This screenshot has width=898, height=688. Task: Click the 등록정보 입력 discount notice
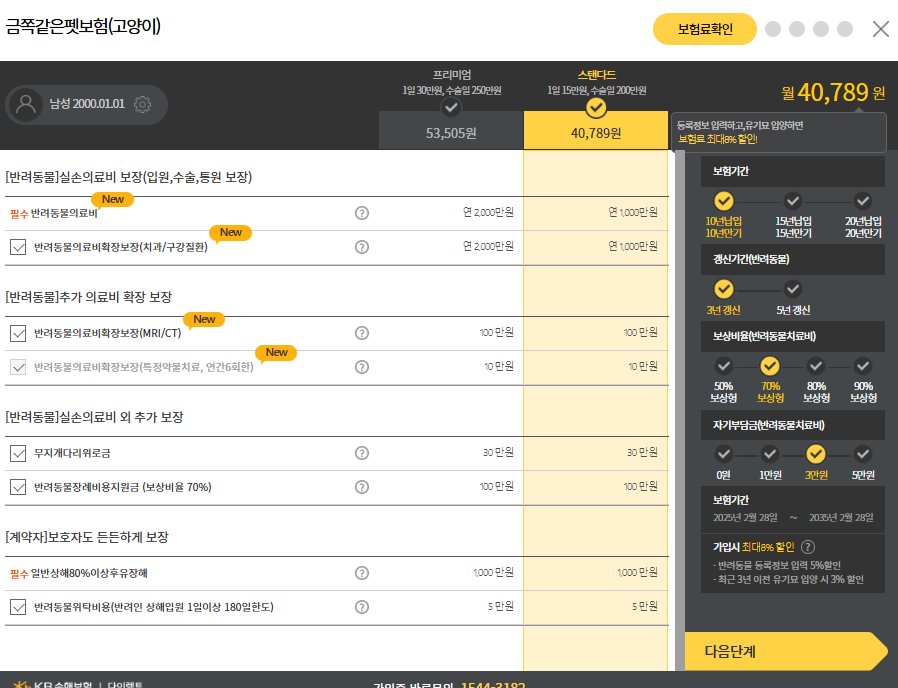(x=779, y=132)
